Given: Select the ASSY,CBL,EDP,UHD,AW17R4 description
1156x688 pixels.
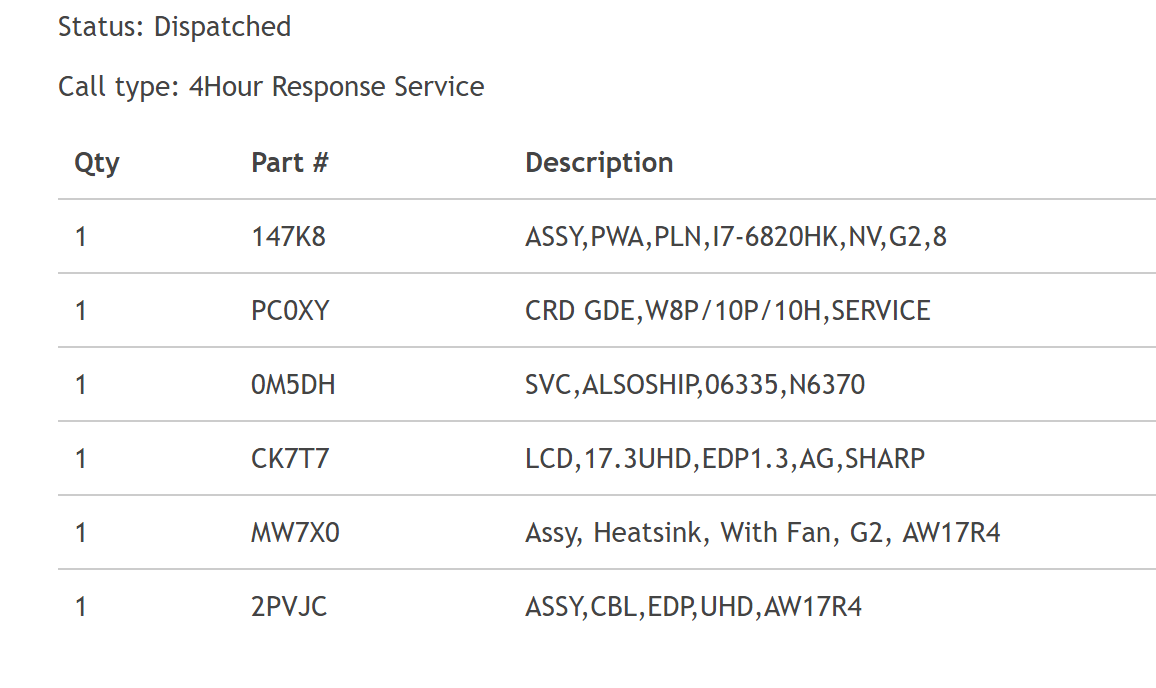Looking at the screenshot, I should pos(694,607).
